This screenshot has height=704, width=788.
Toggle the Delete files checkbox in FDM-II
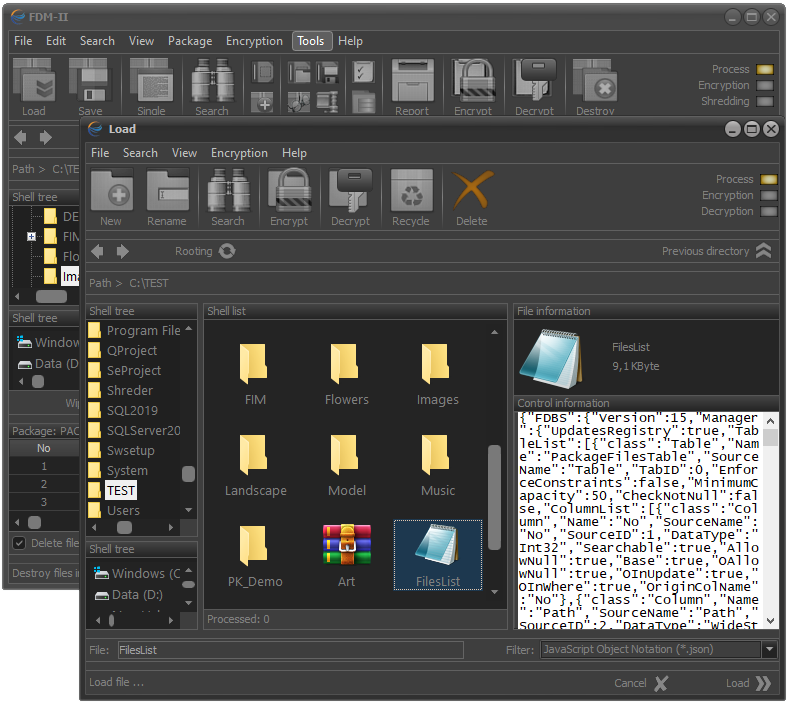[19, 543]
